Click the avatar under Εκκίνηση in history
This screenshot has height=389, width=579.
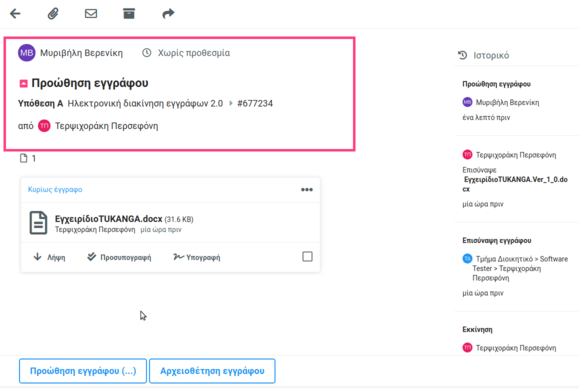467,348
